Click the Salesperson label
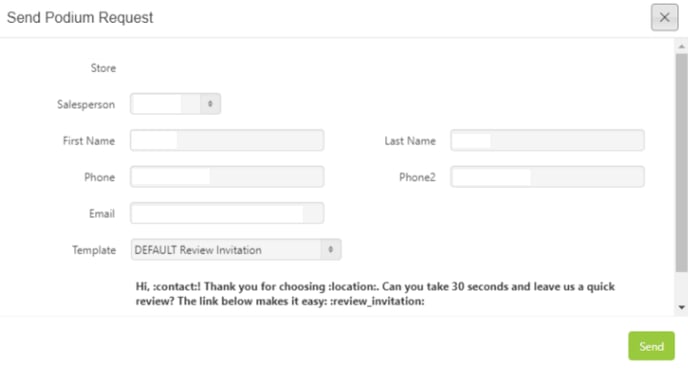 click(x=86, y=104)
